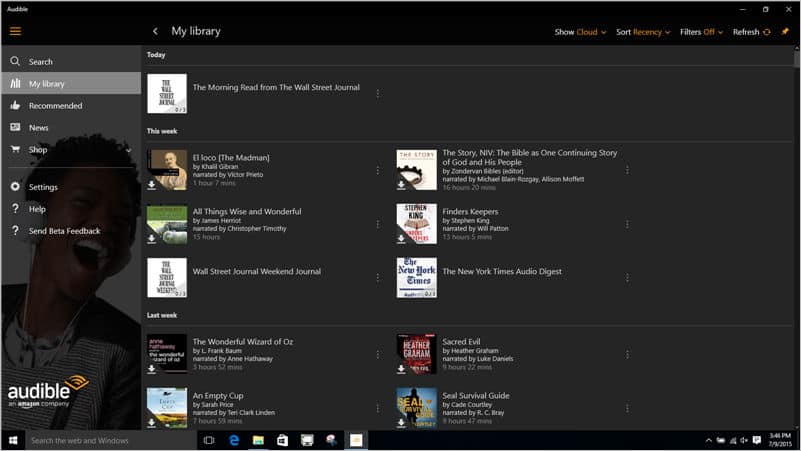The image size is (801, 451).
Task: Select An Empty Cup title
Action: (218, 396)
